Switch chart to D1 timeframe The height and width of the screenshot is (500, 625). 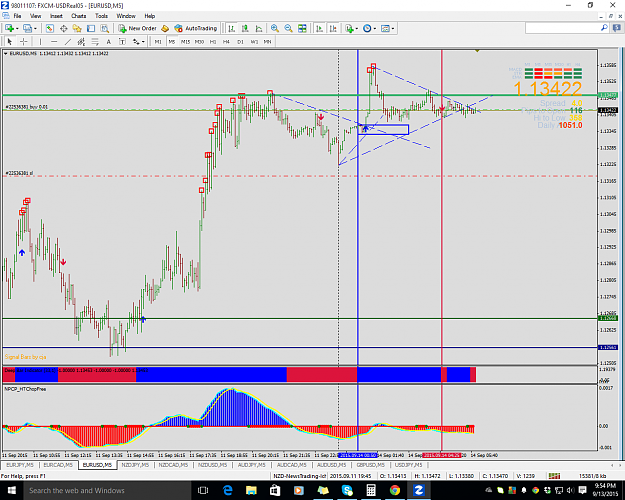coord(240,41)
